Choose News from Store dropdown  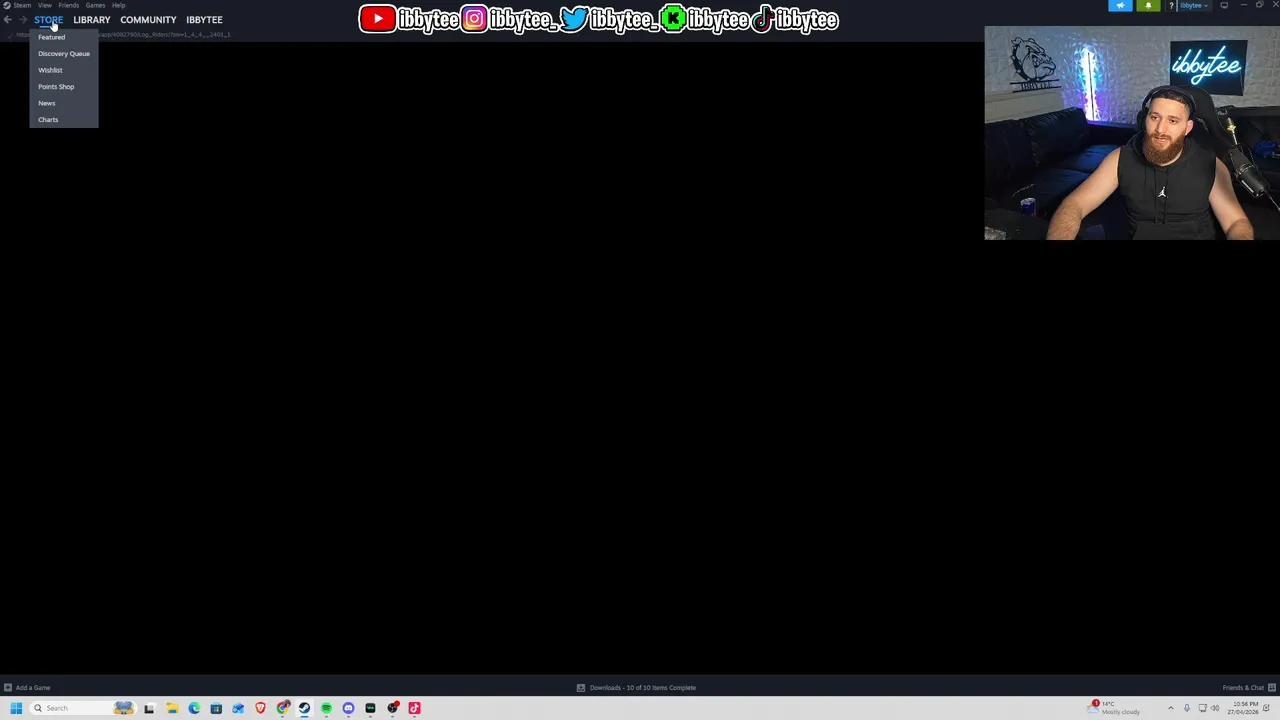tap(47, 103)
